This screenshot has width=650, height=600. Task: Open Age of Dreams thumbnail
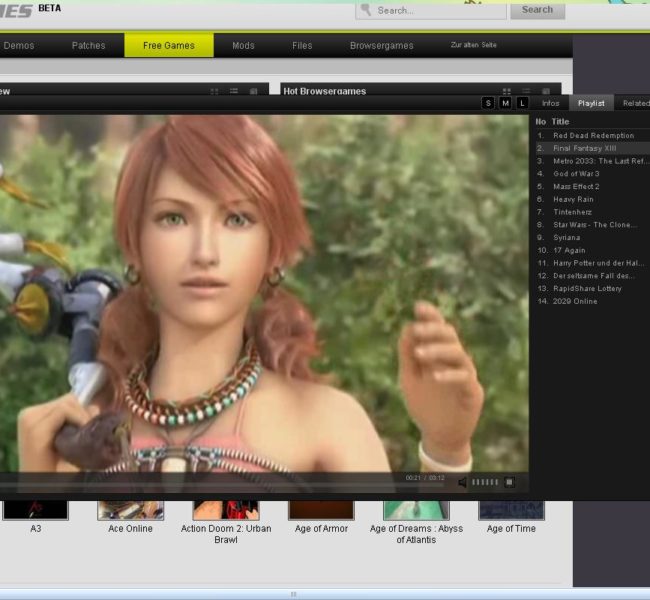(x=416, y=510)
